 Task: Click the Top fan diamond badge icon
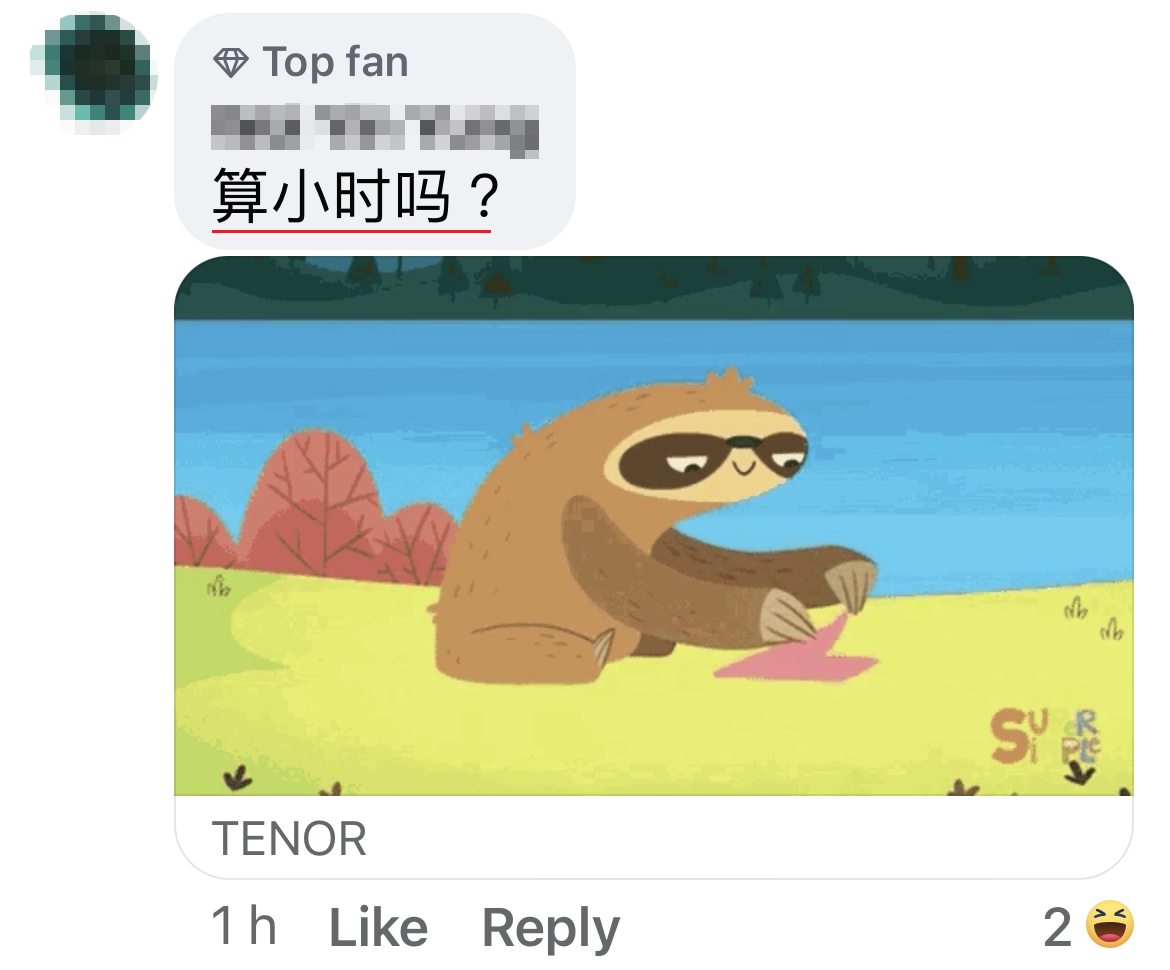pyautogui.click(x=231, y=63)
